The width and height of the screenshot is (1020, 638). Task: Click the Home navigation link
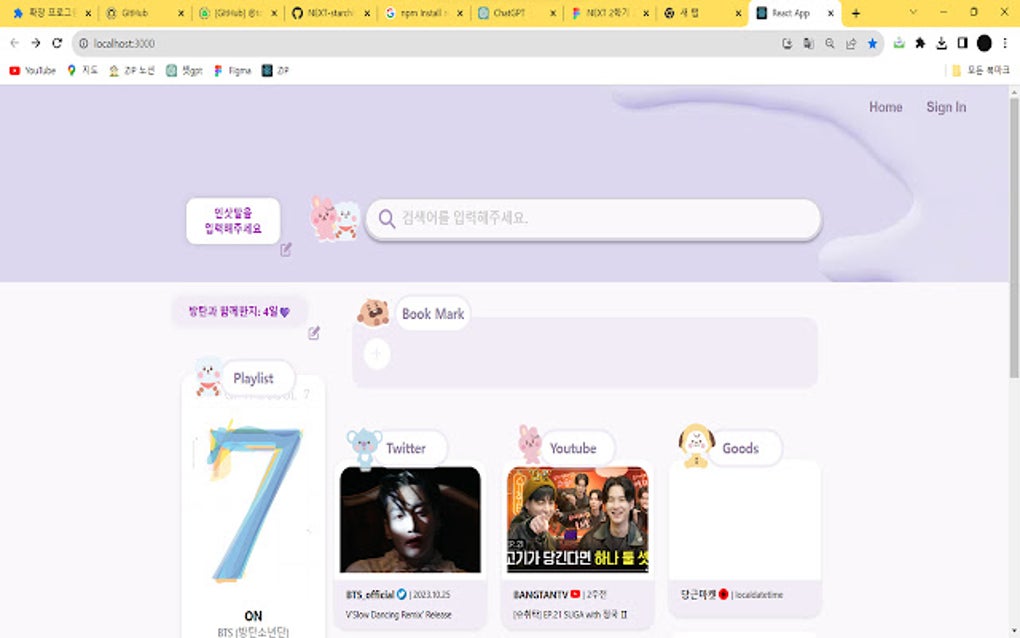click(884, 107)
